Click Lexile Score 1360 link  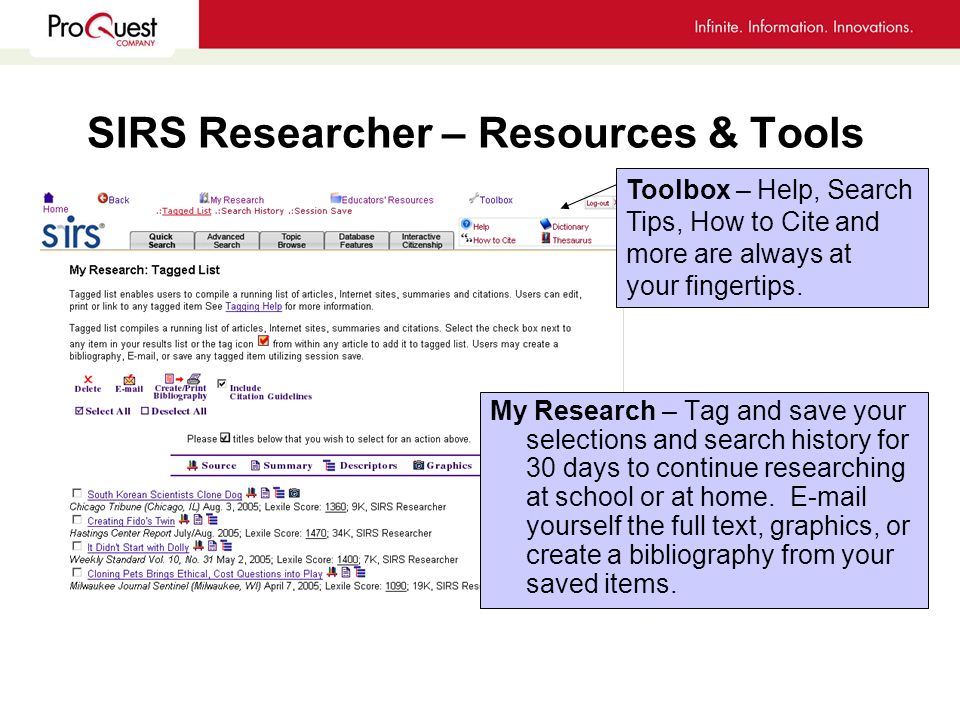coord(336,507)
